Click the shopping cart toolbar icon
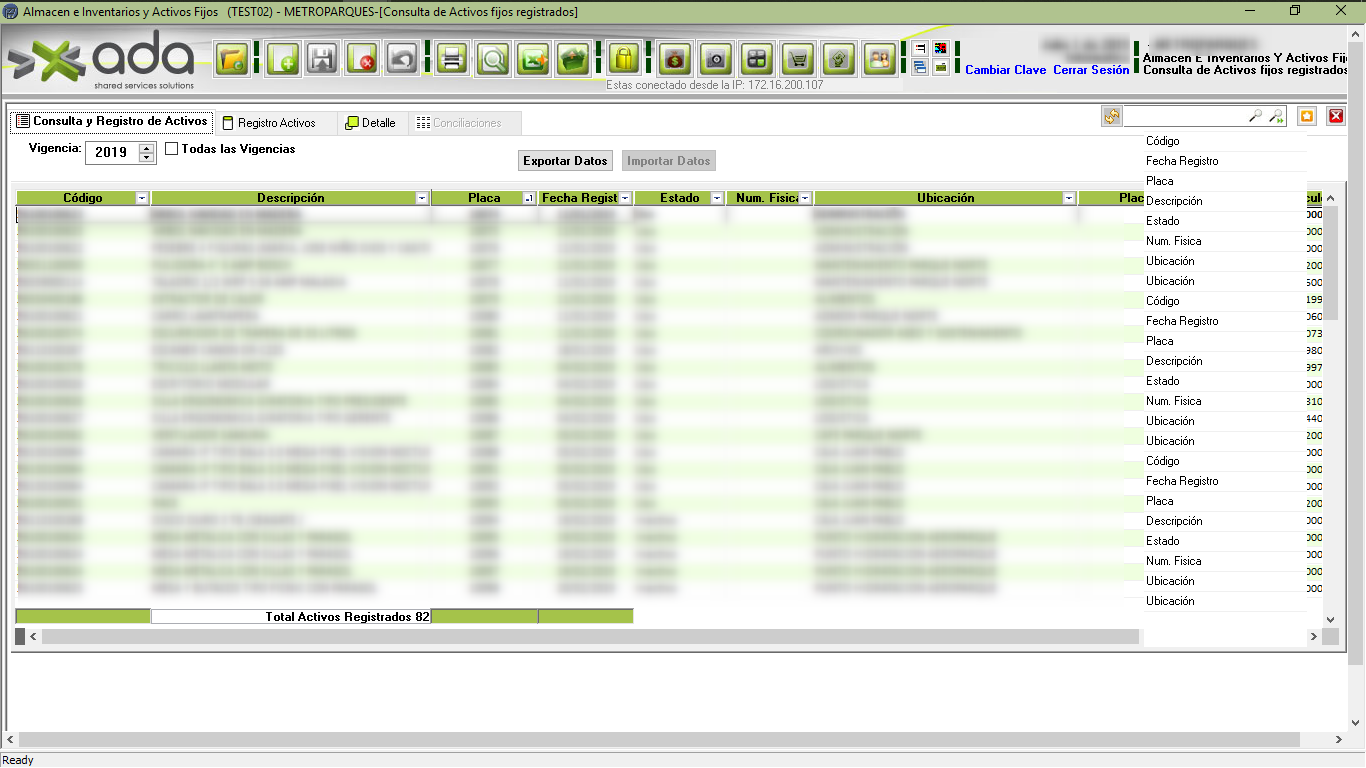Image resolution: width=1366 pixels, height=768 pixels. (797, 60)
